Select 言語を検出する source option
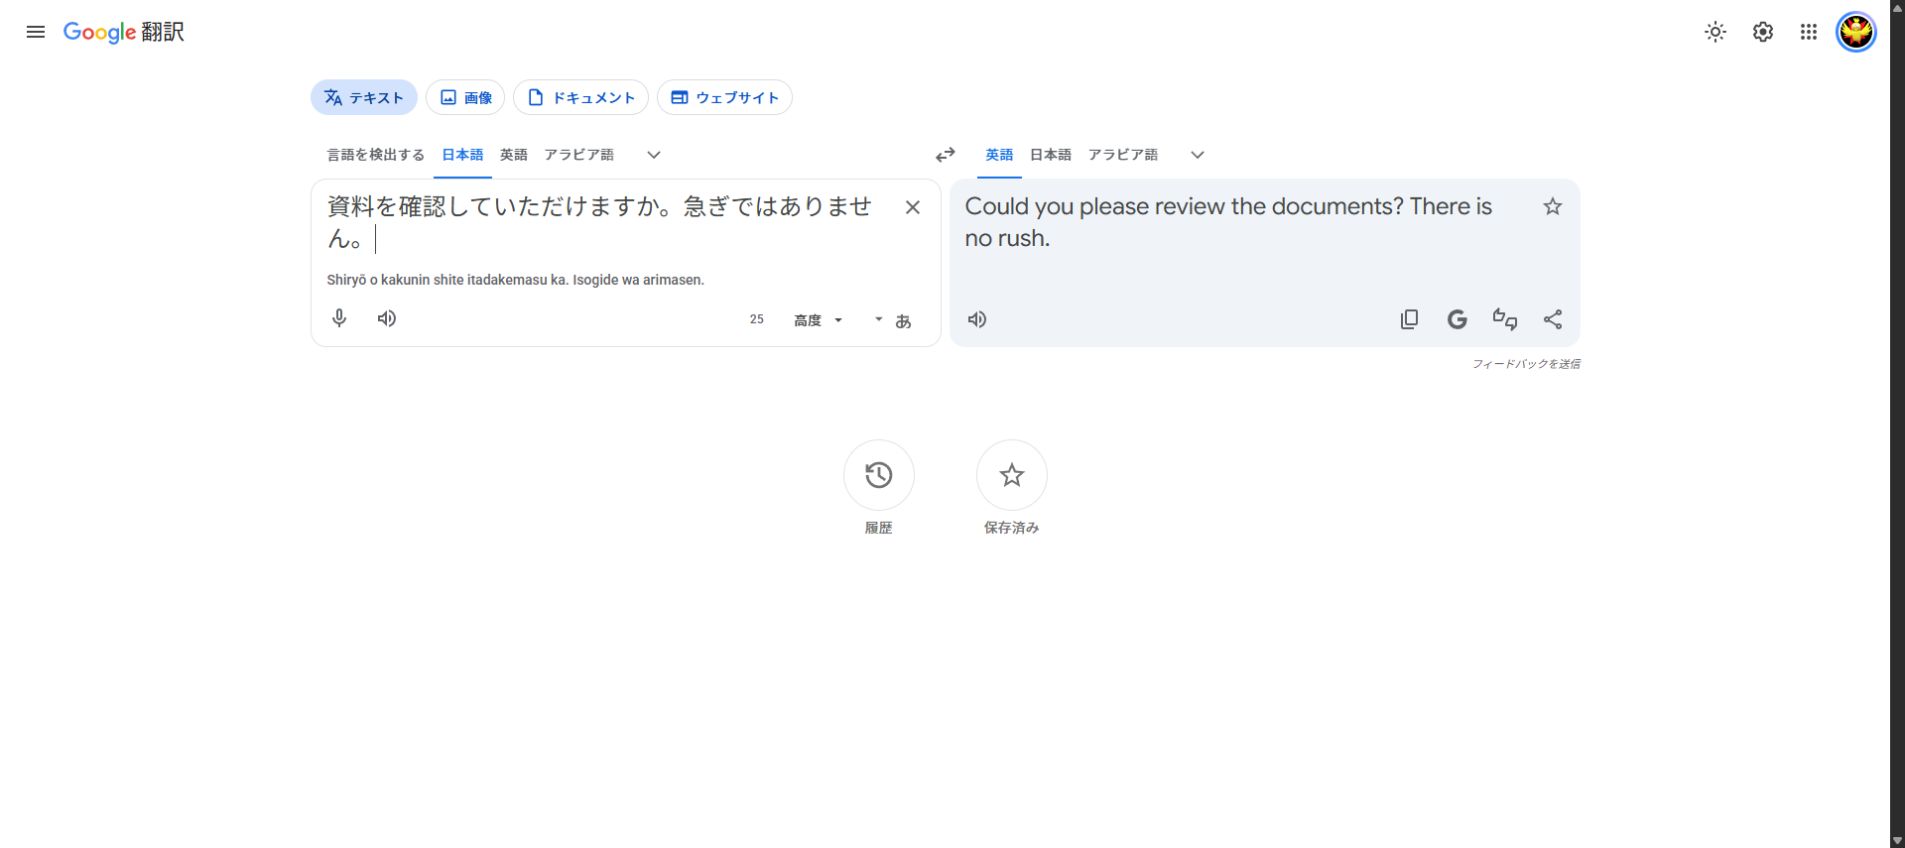Screen dimensions: 1905x848 tap(376, 155)
